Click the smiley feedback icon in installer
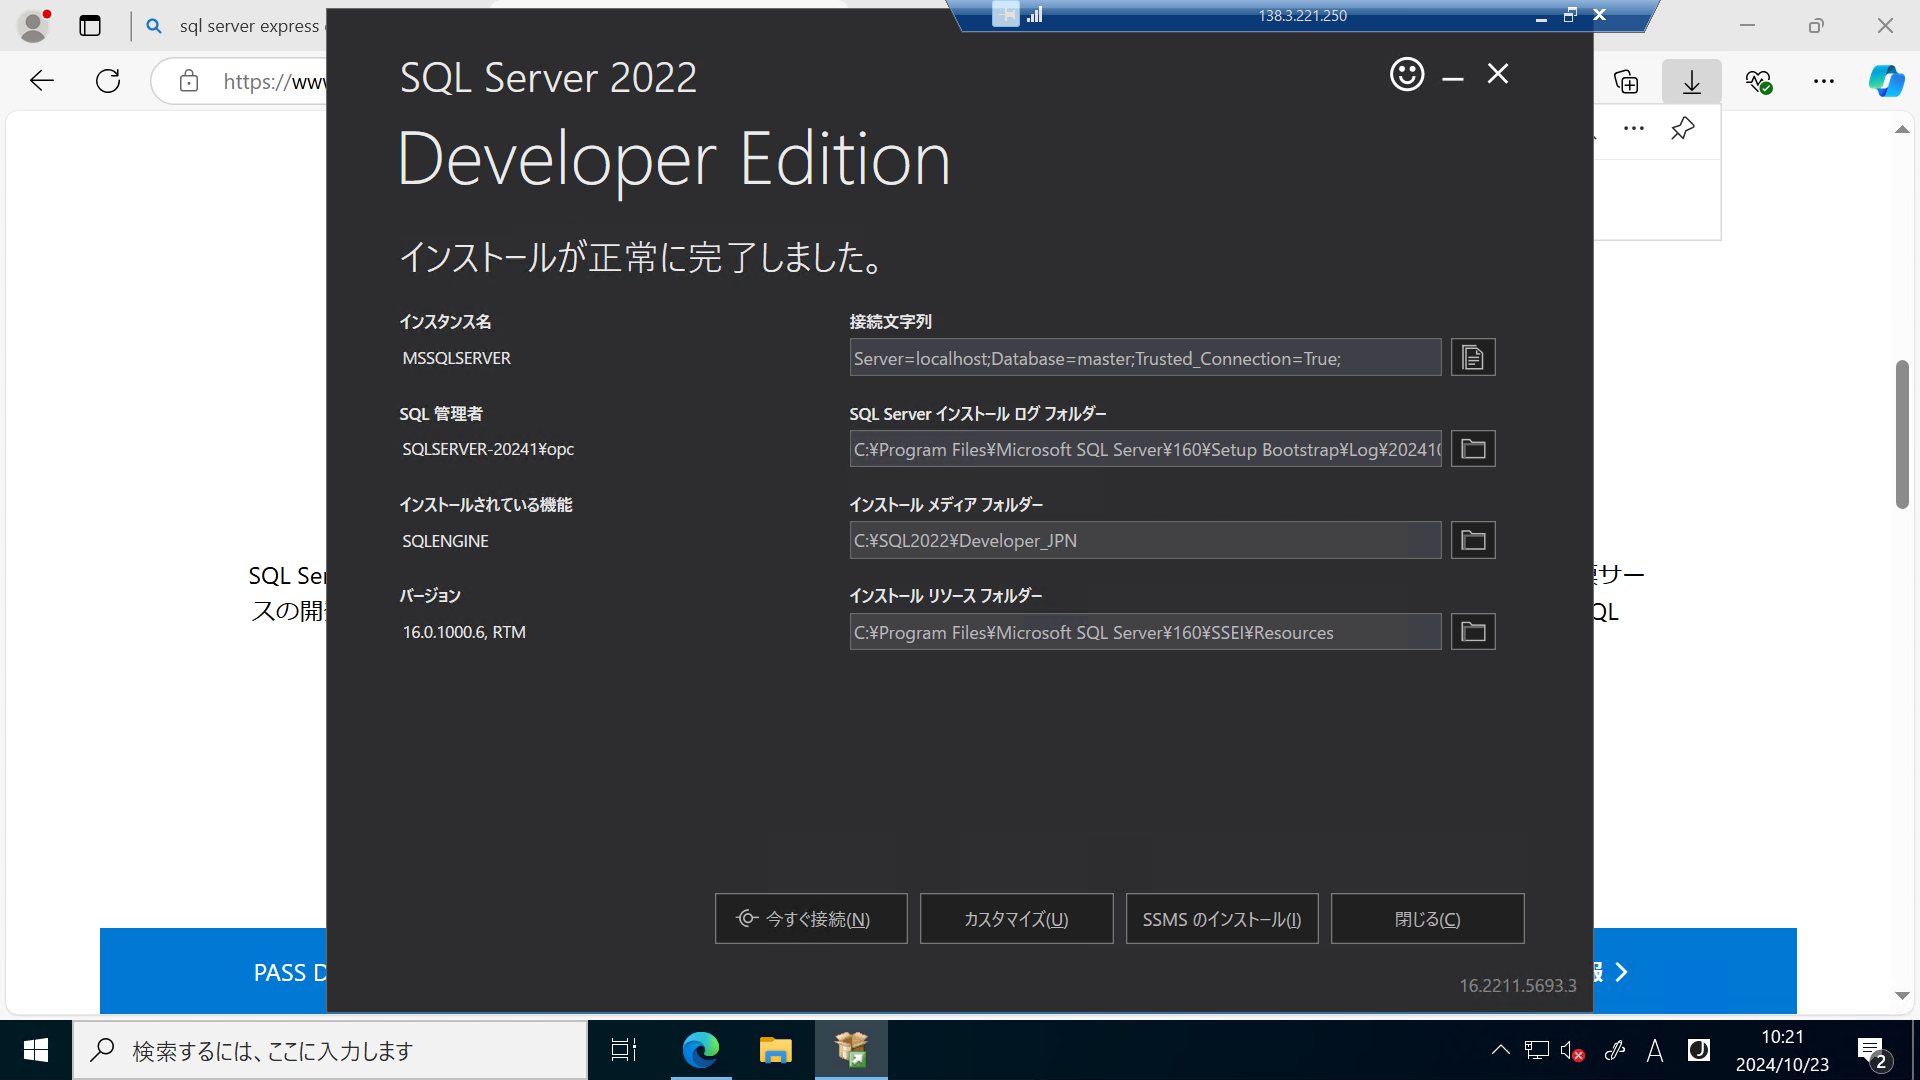Image resolution: width=1920 pixels, height=1080 pixels. pos(1407,74)
